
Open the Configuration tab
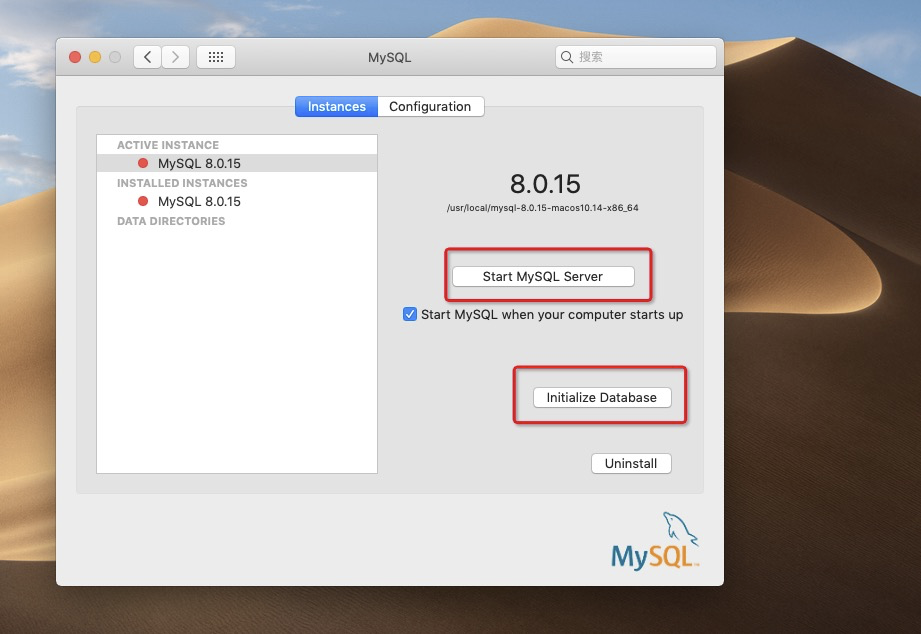pyautogui.click(x=431, y=106)
